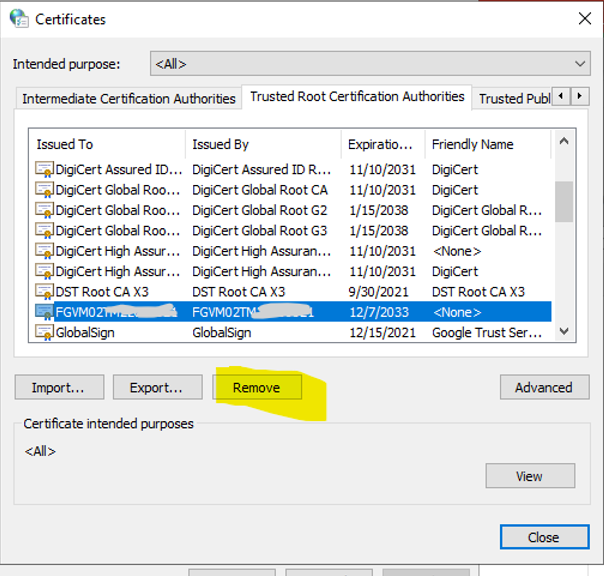This screenshot has height=576, width=604.
Task: Sort by the Friendly Name column header
Action: pos(488,144)
